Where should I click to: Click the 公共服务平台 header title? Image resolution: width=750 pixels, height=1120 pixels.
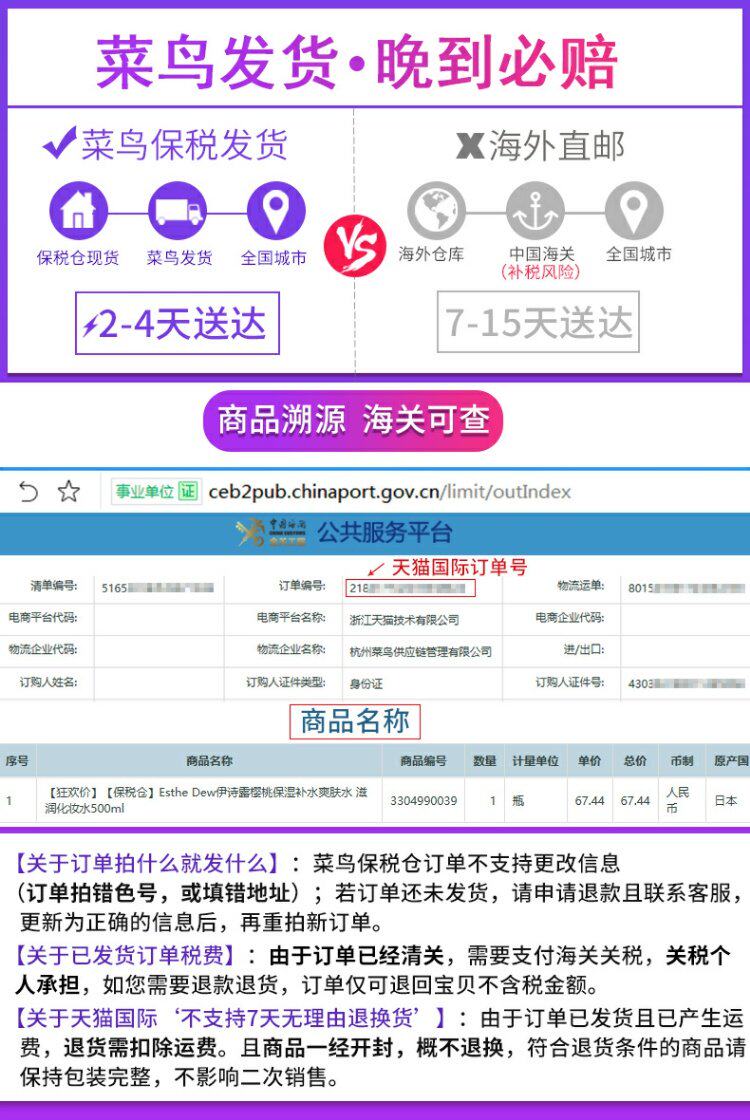pyautogui.click(x=385, y=532)
